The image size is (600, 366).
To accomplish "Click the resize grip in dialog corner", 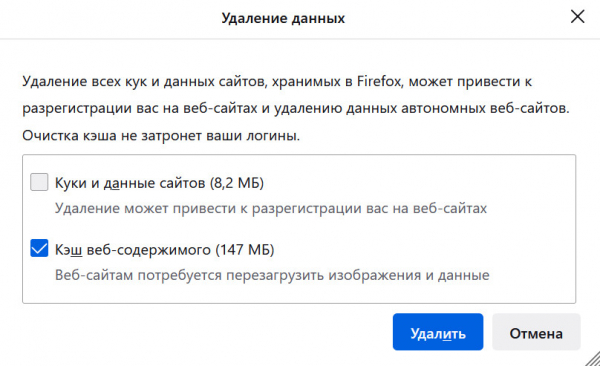I will tap(593, 359).
